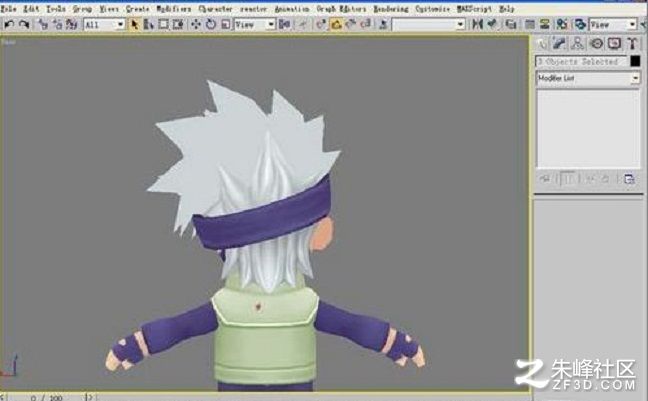648x401 pixels.
Task: Toggle Window/Crossing selection mode
Action: (x=178, y=25)
